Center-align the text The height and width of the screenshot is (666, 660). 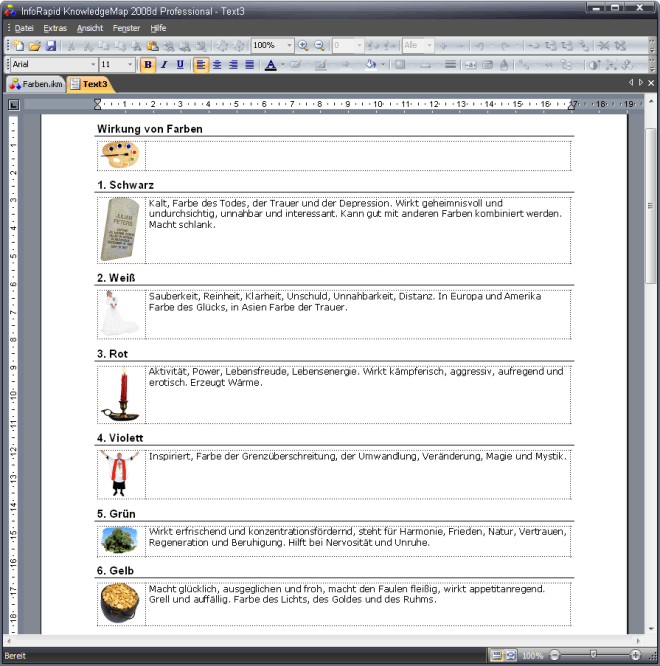tap(217, 65)
